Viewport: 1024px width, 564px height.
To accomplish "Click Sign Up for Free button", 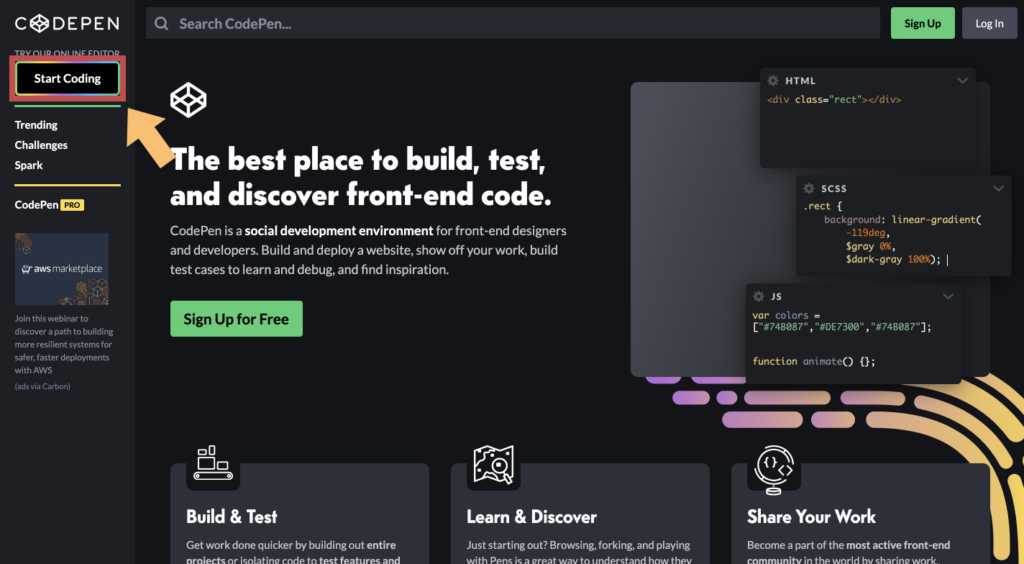I will click(236, 319).
